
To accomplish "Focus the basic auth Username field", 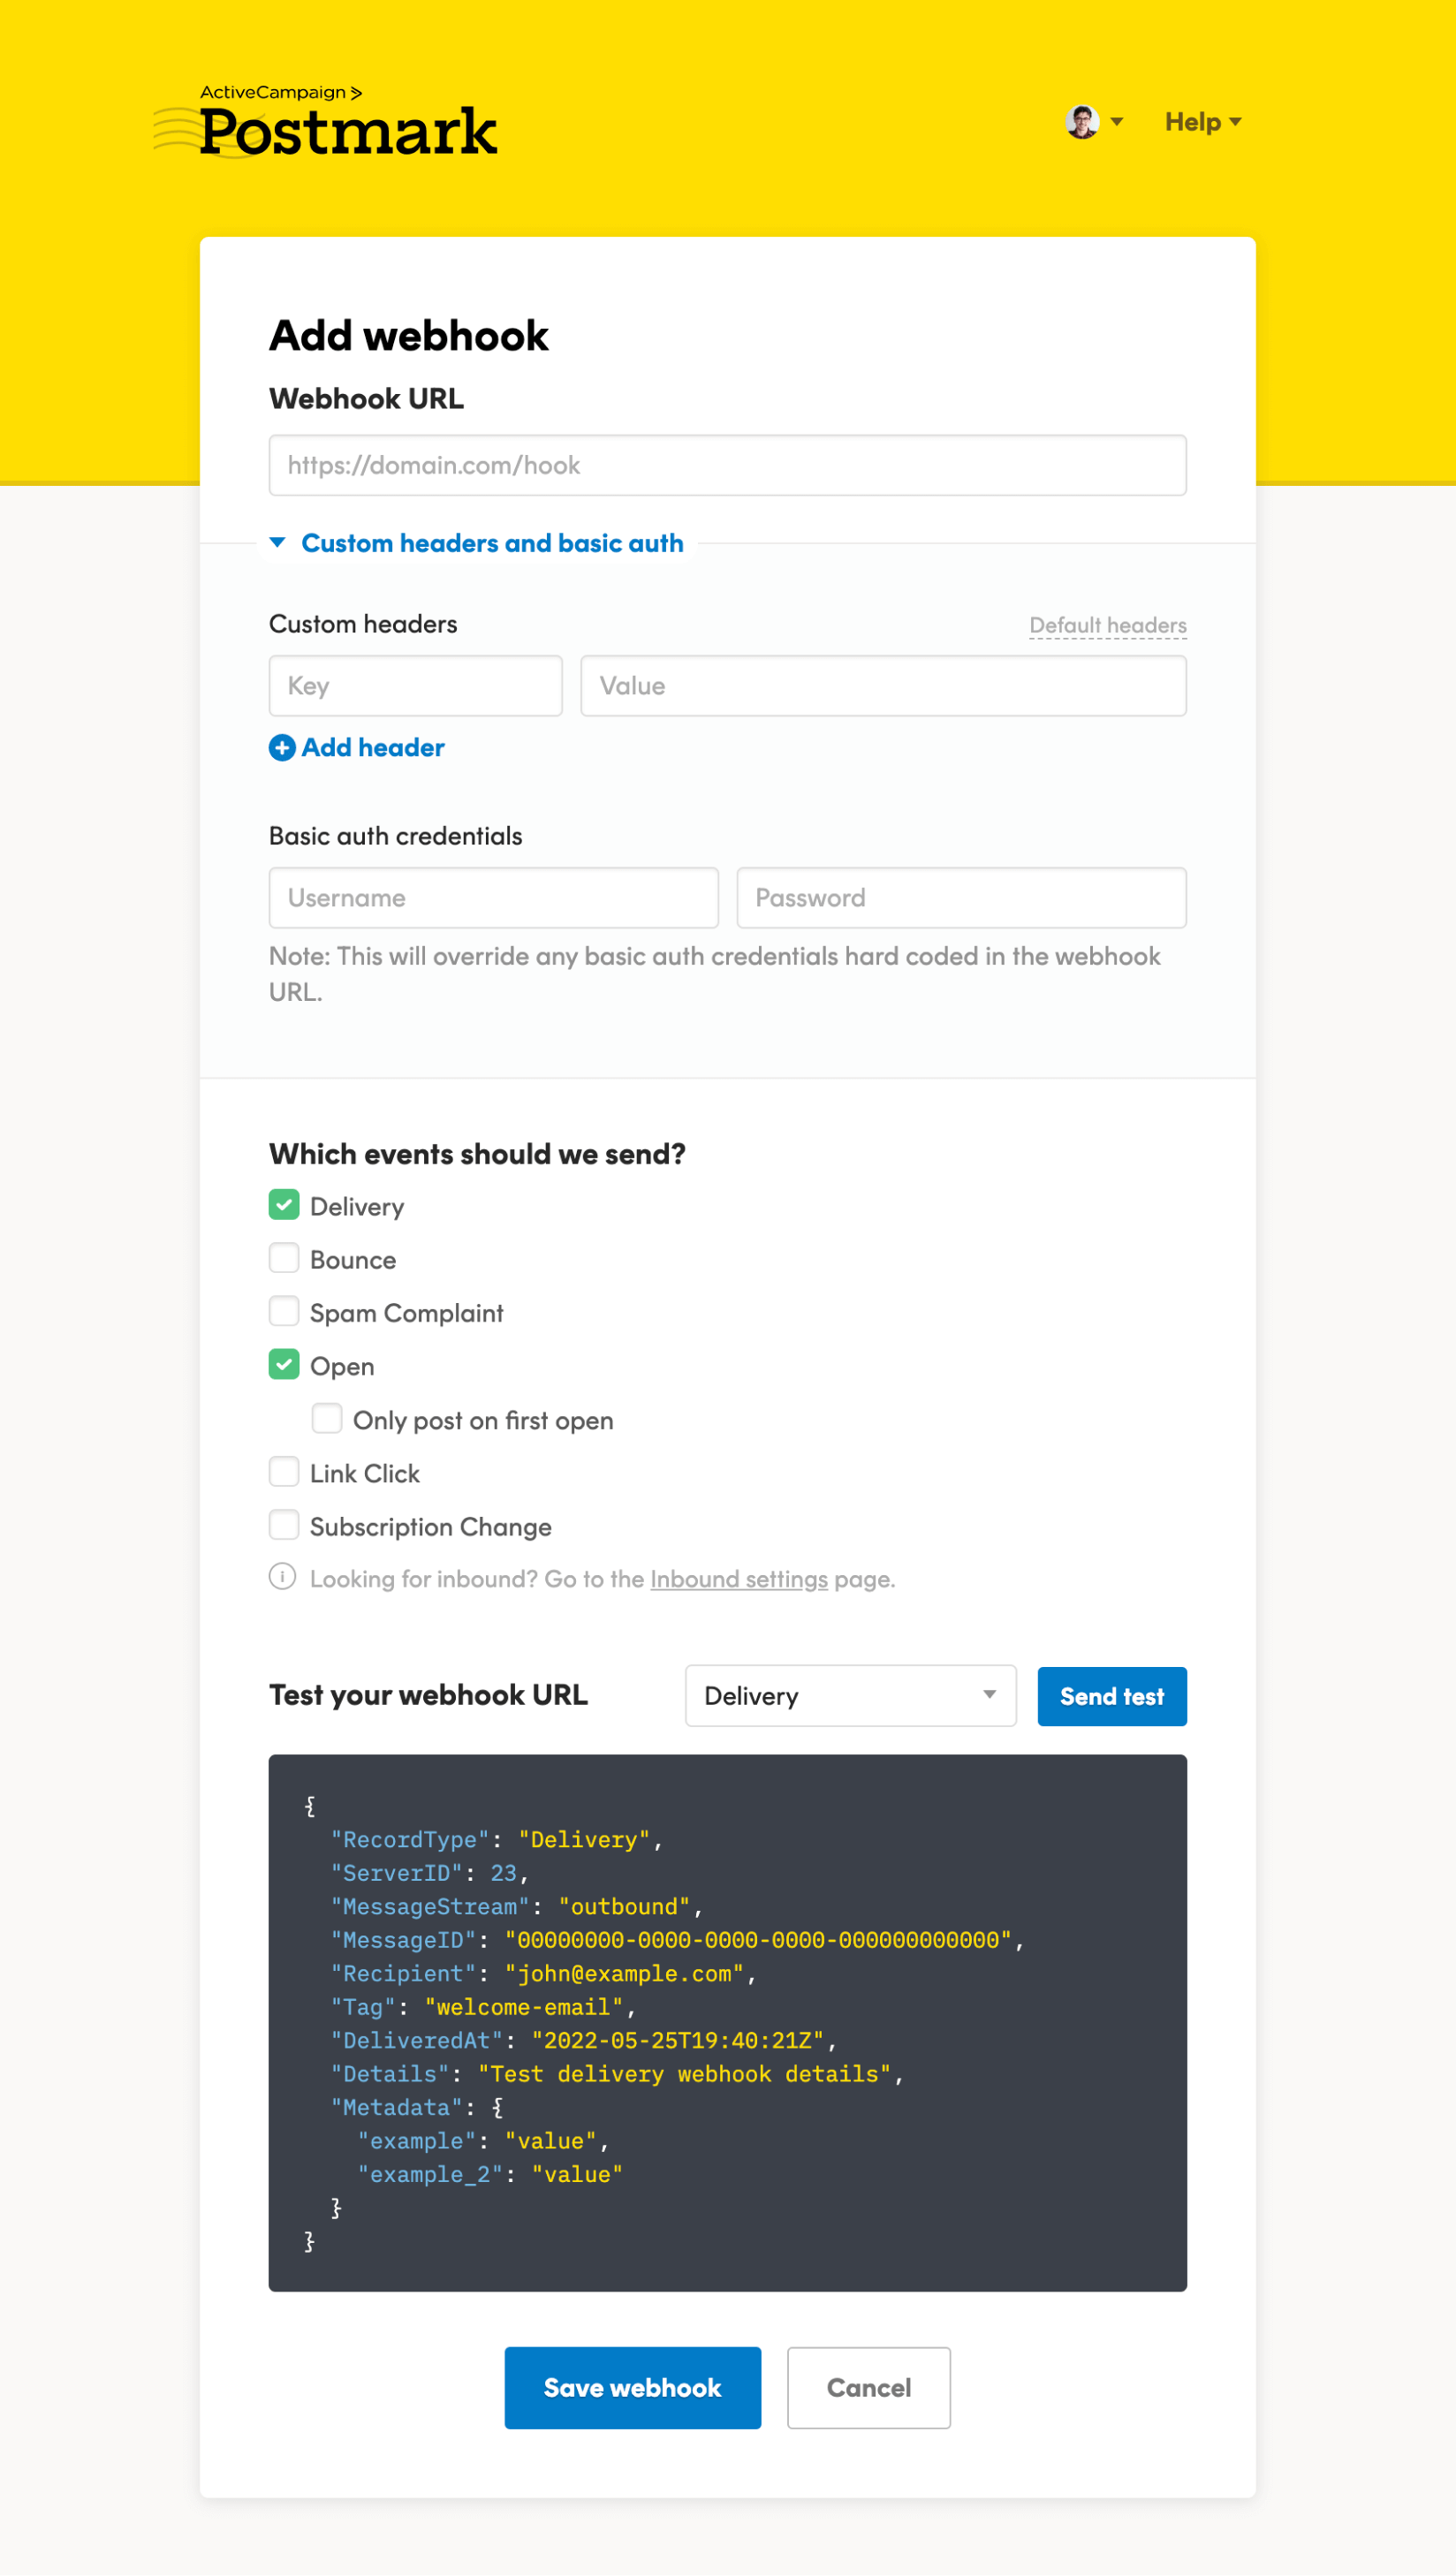I will click(x=493, y=898).
